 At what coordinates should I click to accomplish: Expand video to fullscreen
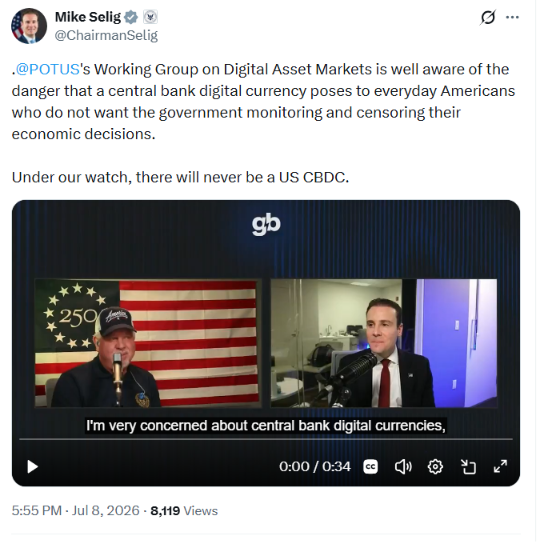click(x=500, y=467)
